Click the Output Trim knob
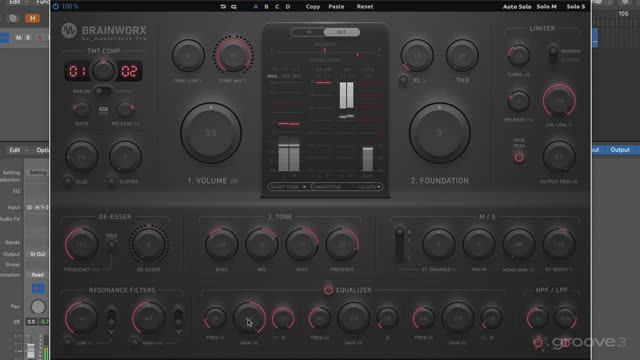640x360 pixels. click(559, 157)
